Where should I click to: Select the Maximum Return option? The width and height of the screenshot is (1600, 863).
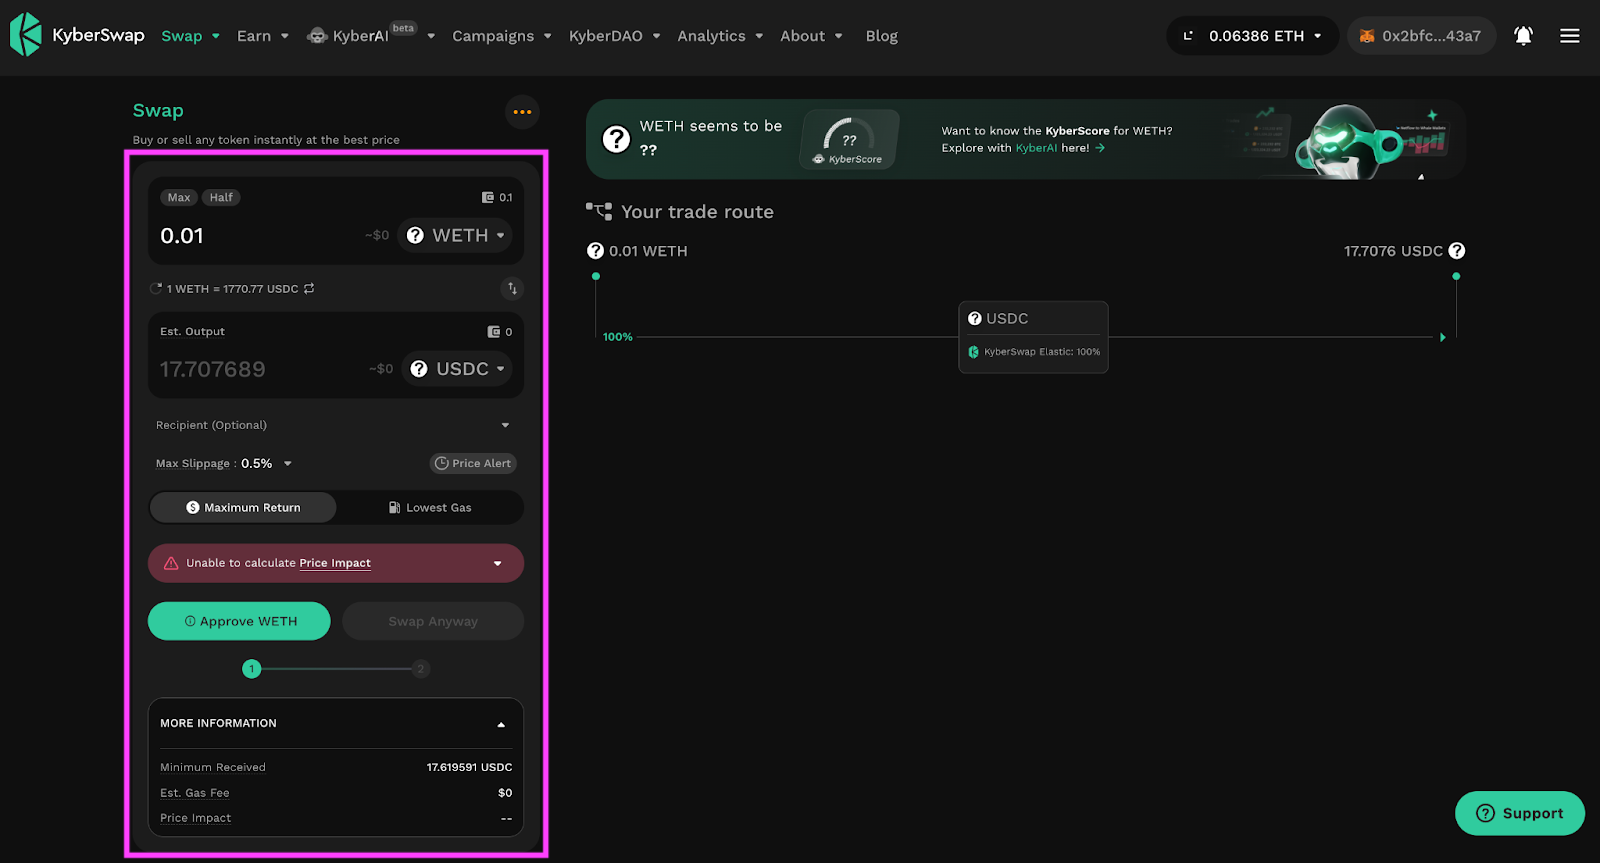[243, 508]
